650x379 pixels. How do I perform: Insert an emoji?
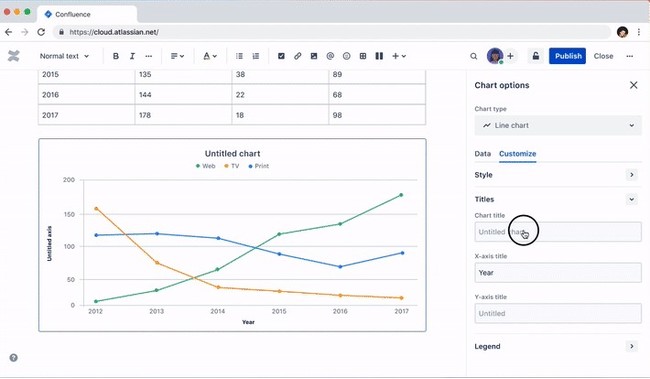(347, 56)
